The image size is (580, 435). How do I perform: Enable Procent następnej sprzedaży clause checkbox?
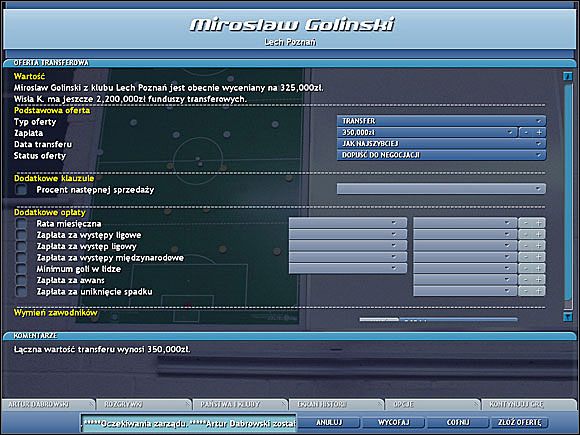pos(21,190)
